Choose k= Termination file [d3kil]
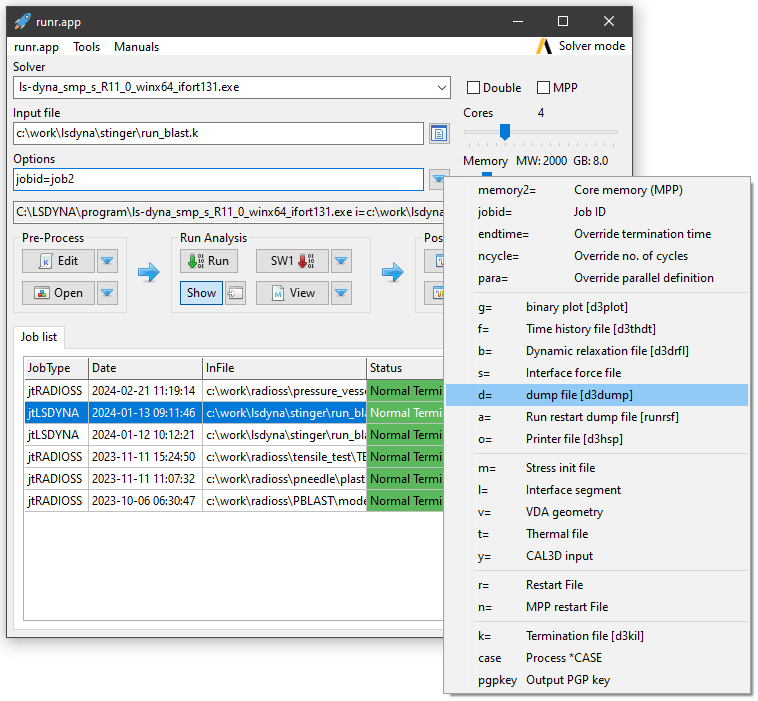 tap(597, 636)
